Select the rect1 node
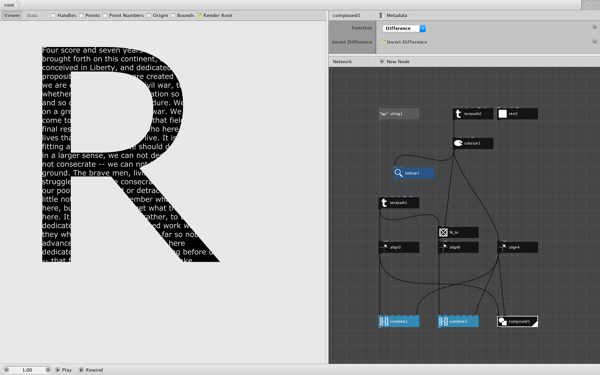 click(x=517, y=114)
